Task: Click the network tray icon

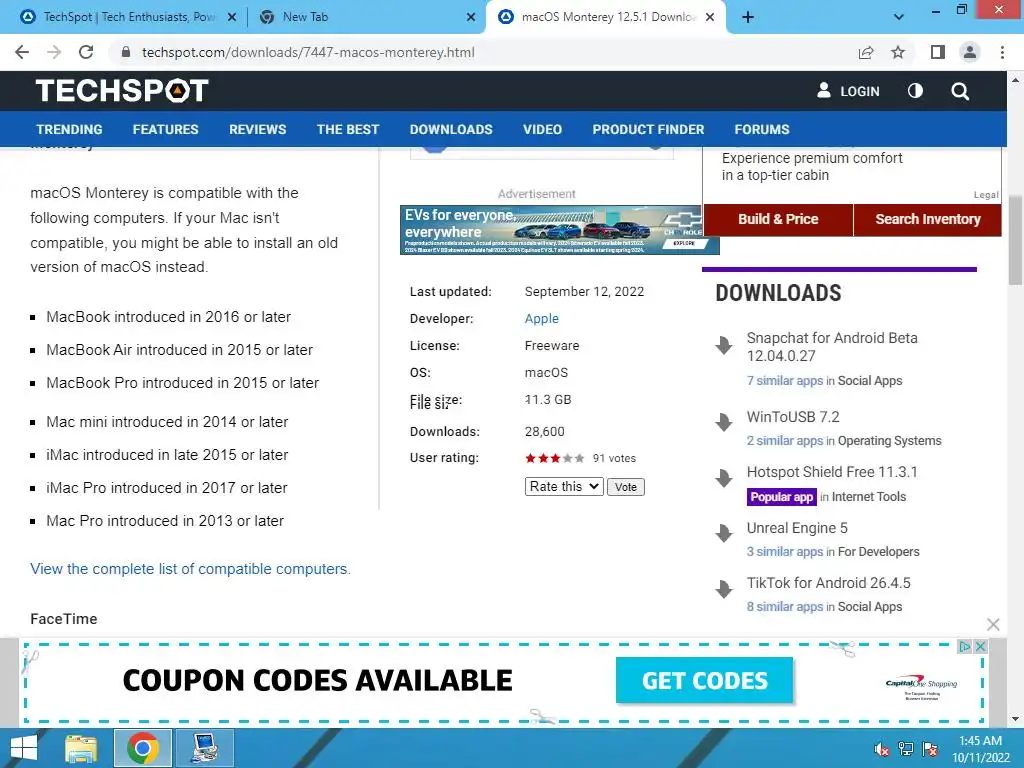Action: [906, 749]
